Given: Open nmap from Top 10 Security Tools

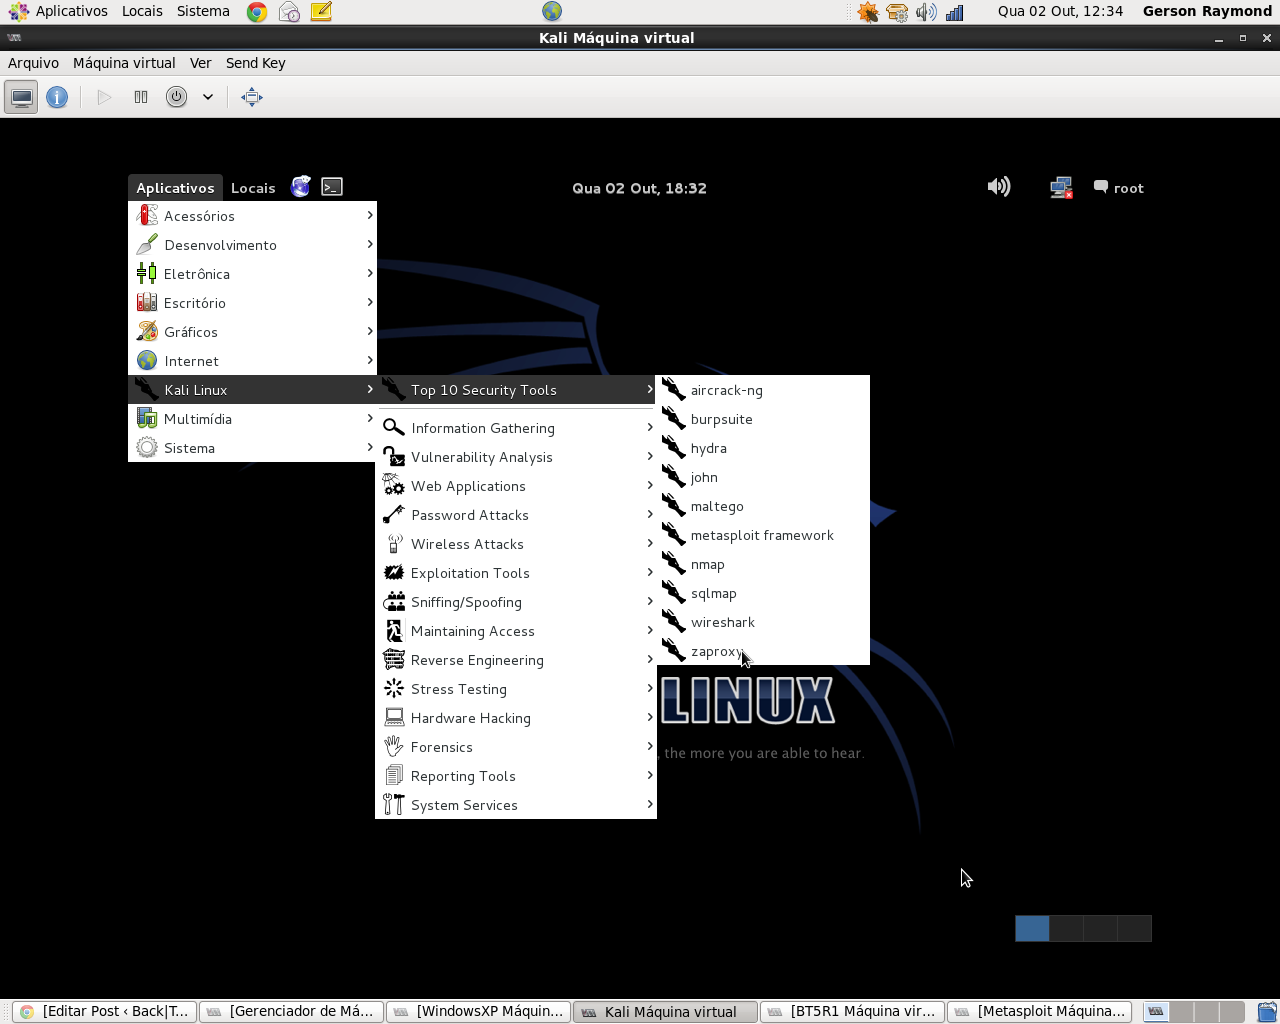Looking at the screenshot, I should point(763,564).
